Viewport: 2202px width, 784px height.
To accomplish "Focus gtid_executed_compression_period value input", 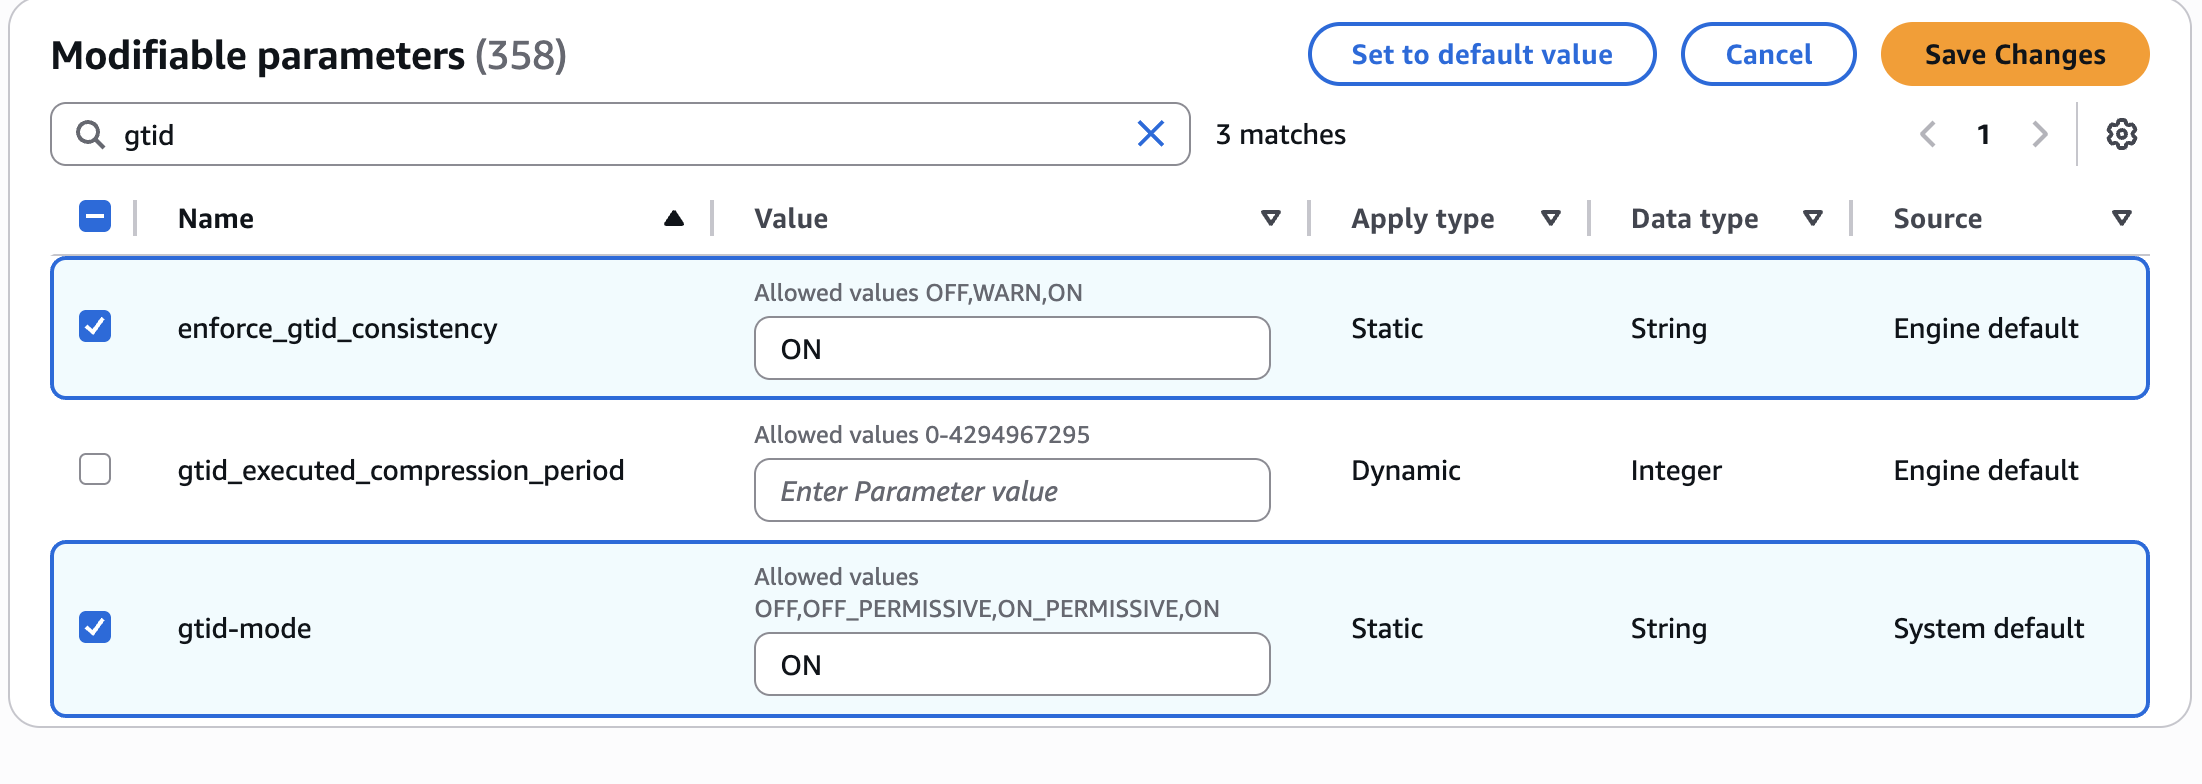I will 1012,490.
